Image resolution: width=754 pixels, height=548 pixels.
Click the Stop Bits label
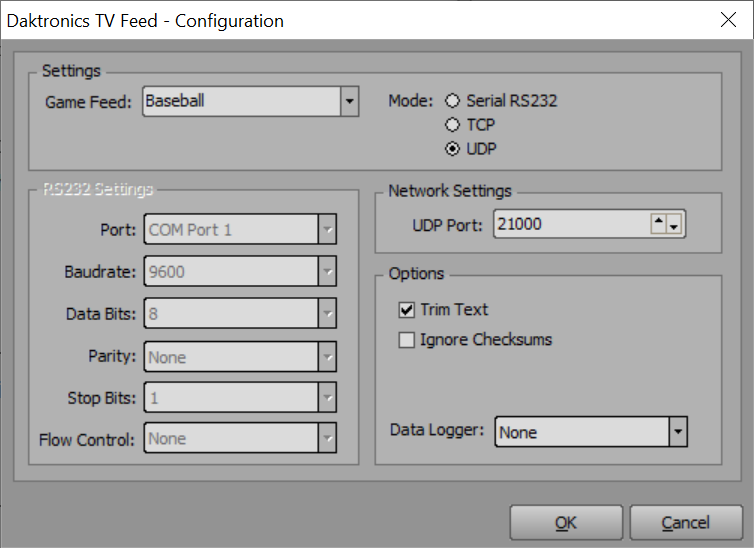[102, 399]
